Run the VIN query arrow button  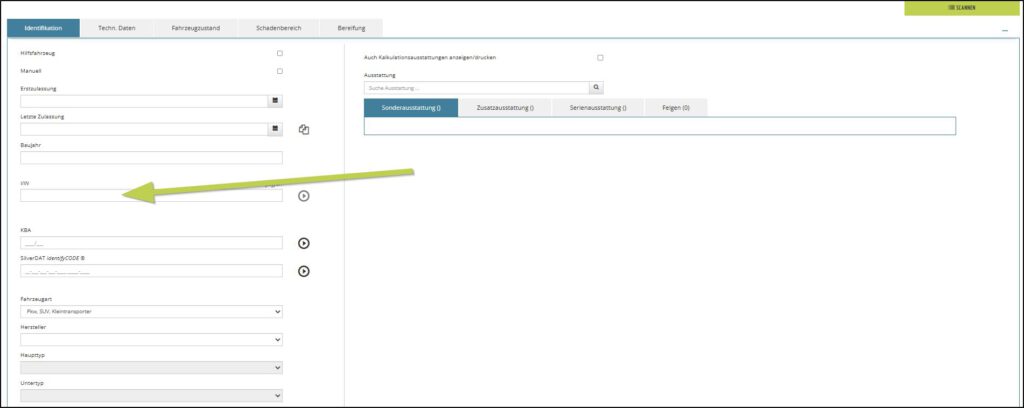pos(304,195)
